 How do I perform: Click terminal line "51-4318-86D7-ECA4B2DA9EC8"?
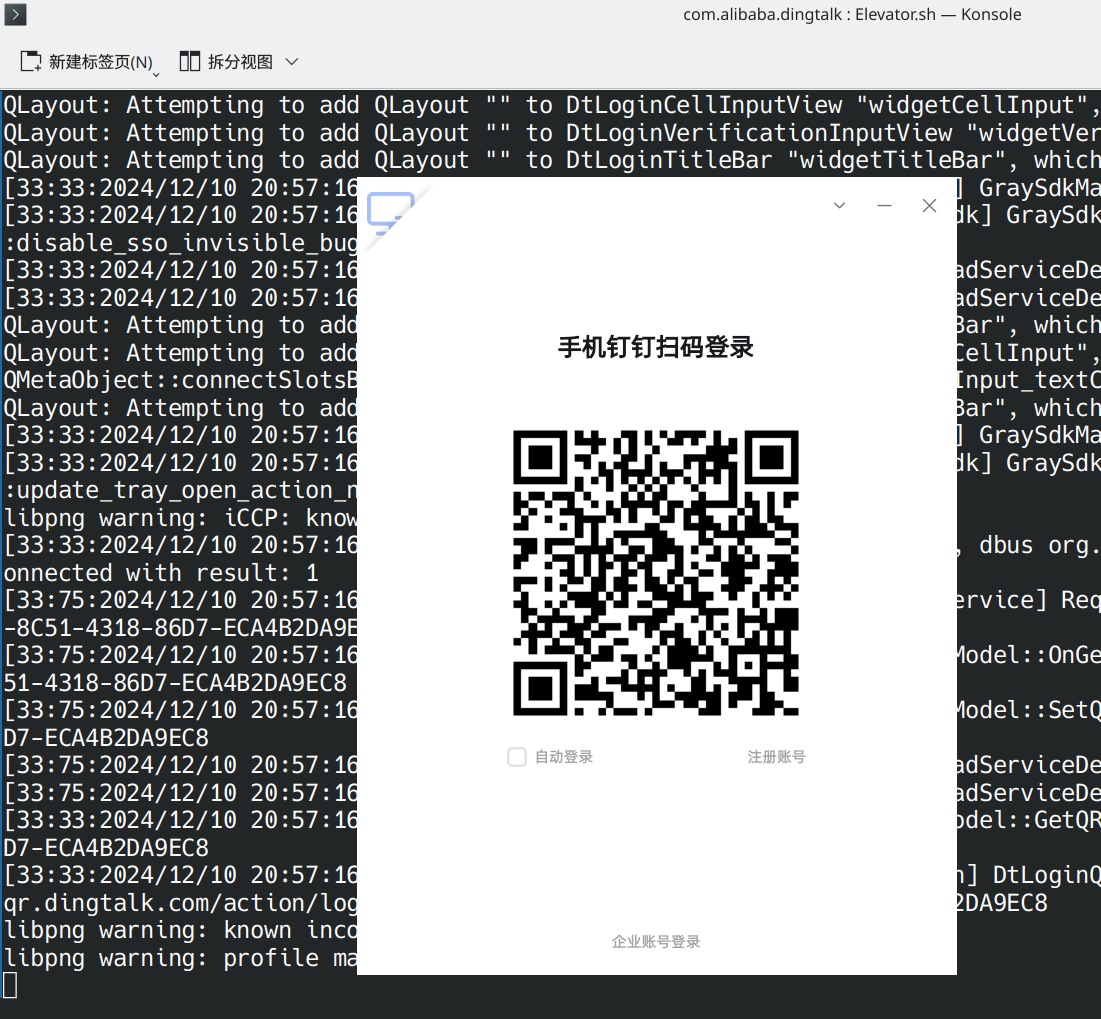[175, 683]
